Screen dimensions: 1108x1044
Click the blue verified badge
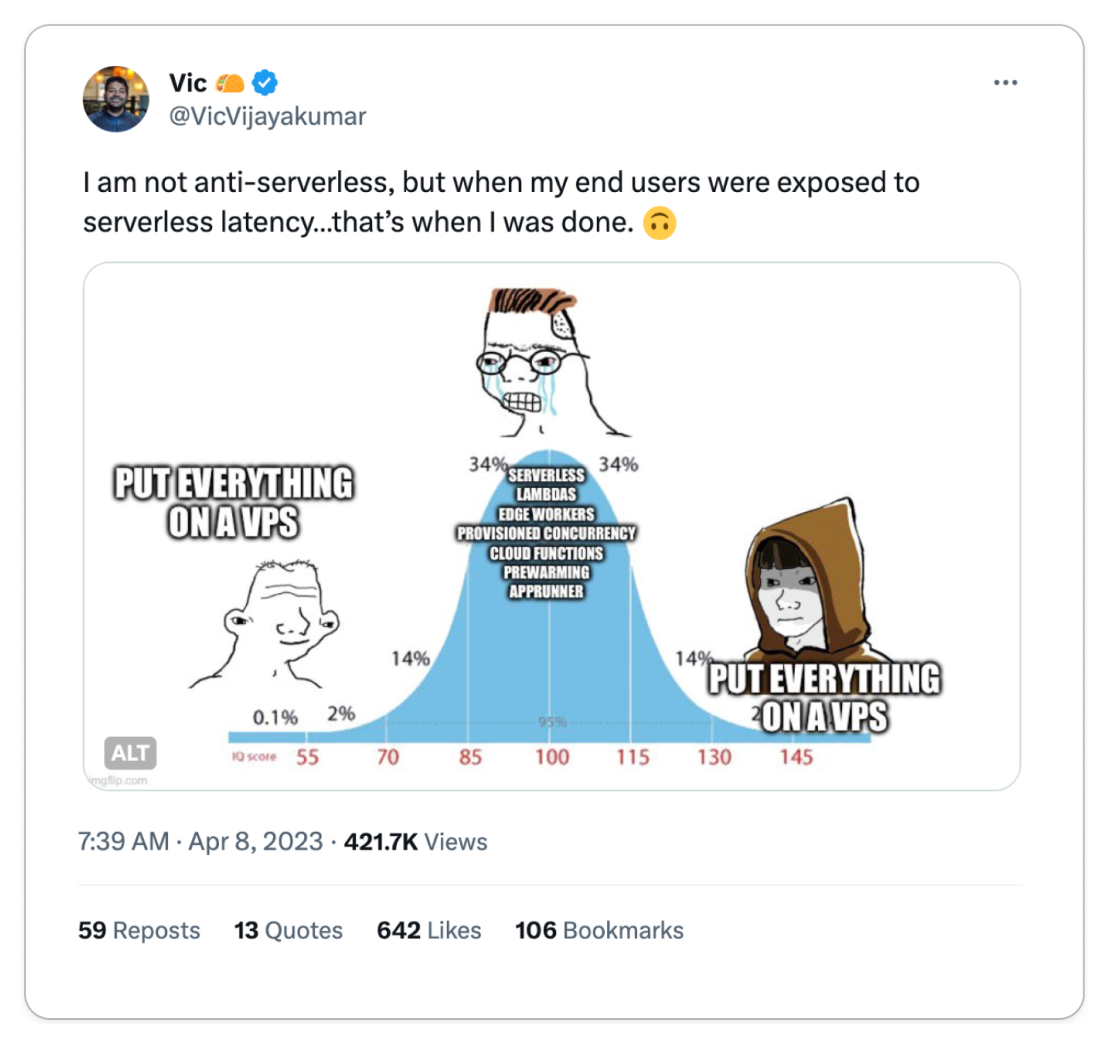[x=265, y=83]
